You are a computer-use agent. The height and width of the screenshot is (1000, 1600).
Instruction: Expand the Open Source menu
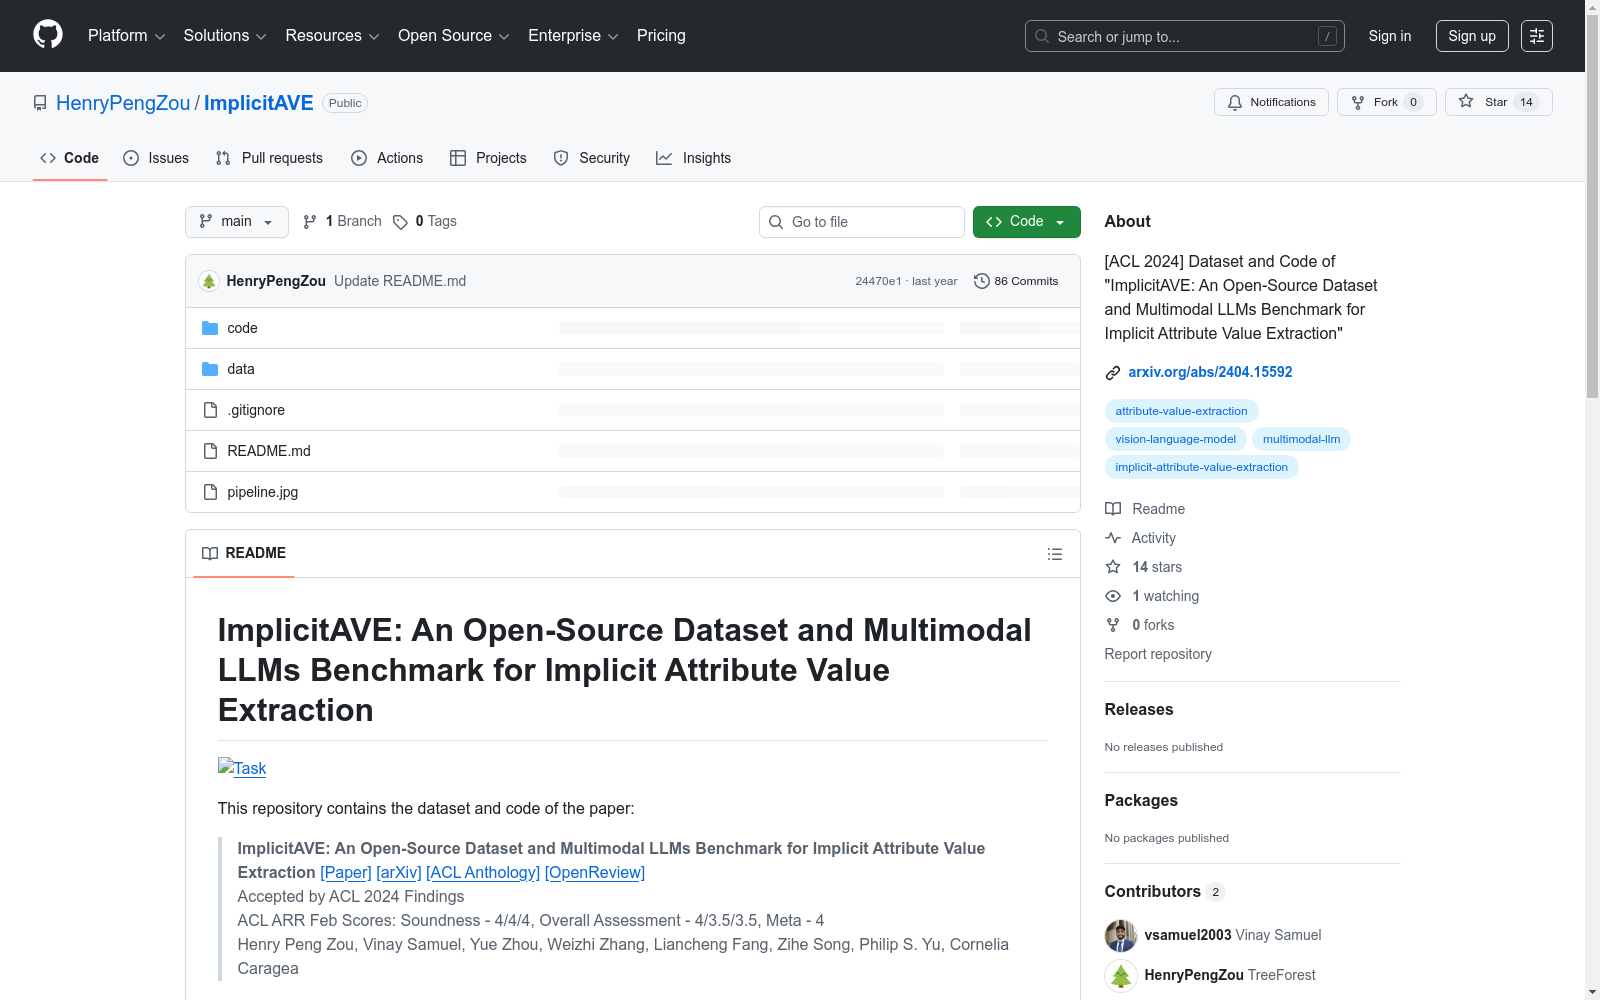(x=454, y=36)
